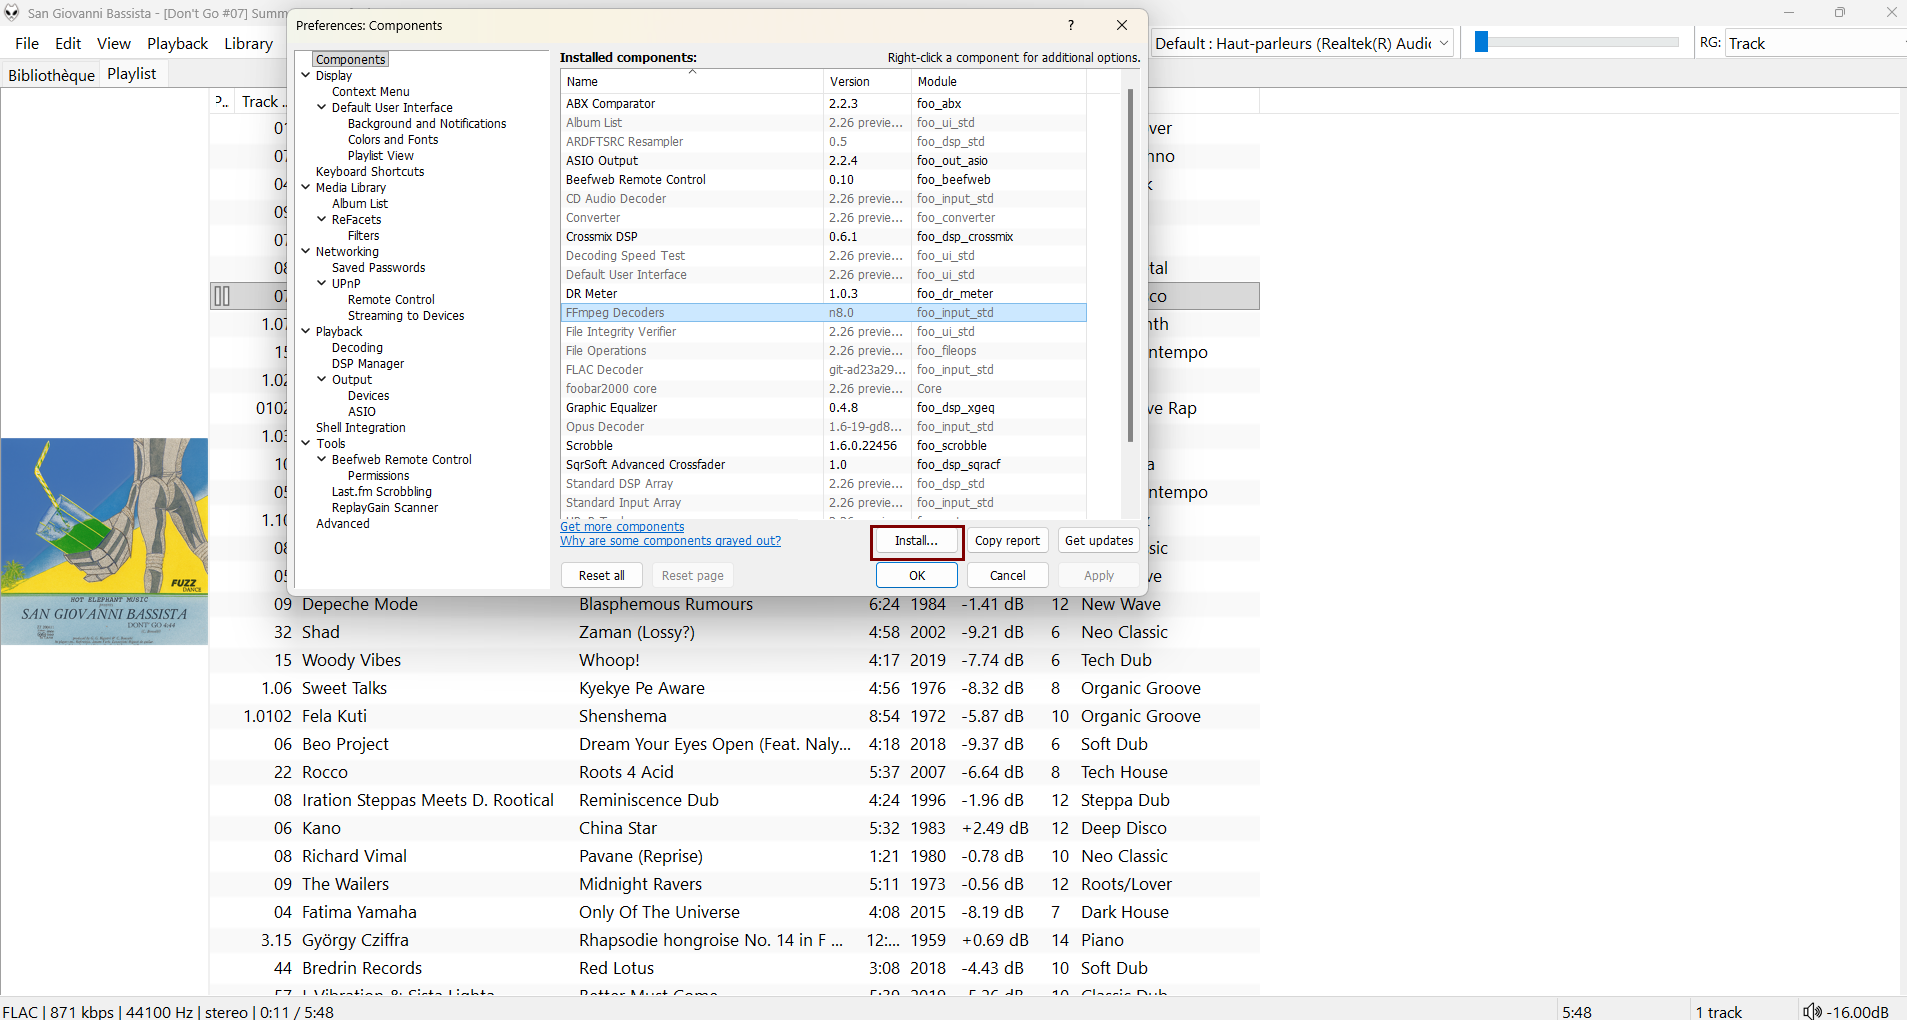The width and height of the screenshot is (1907, 1020).
Task: Sort components by Module column header
Action: click(998, 82)
